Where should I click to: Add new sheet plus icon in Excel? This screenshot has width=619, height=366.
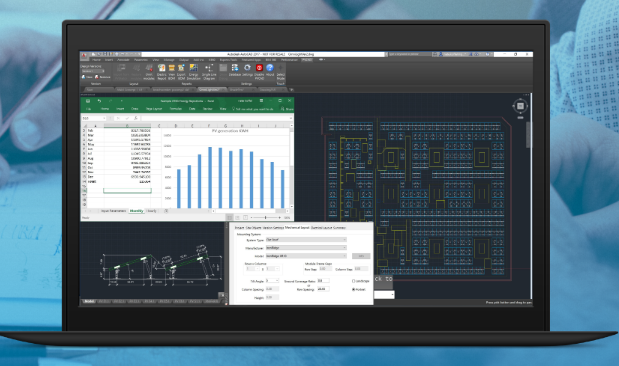[166, 211]
